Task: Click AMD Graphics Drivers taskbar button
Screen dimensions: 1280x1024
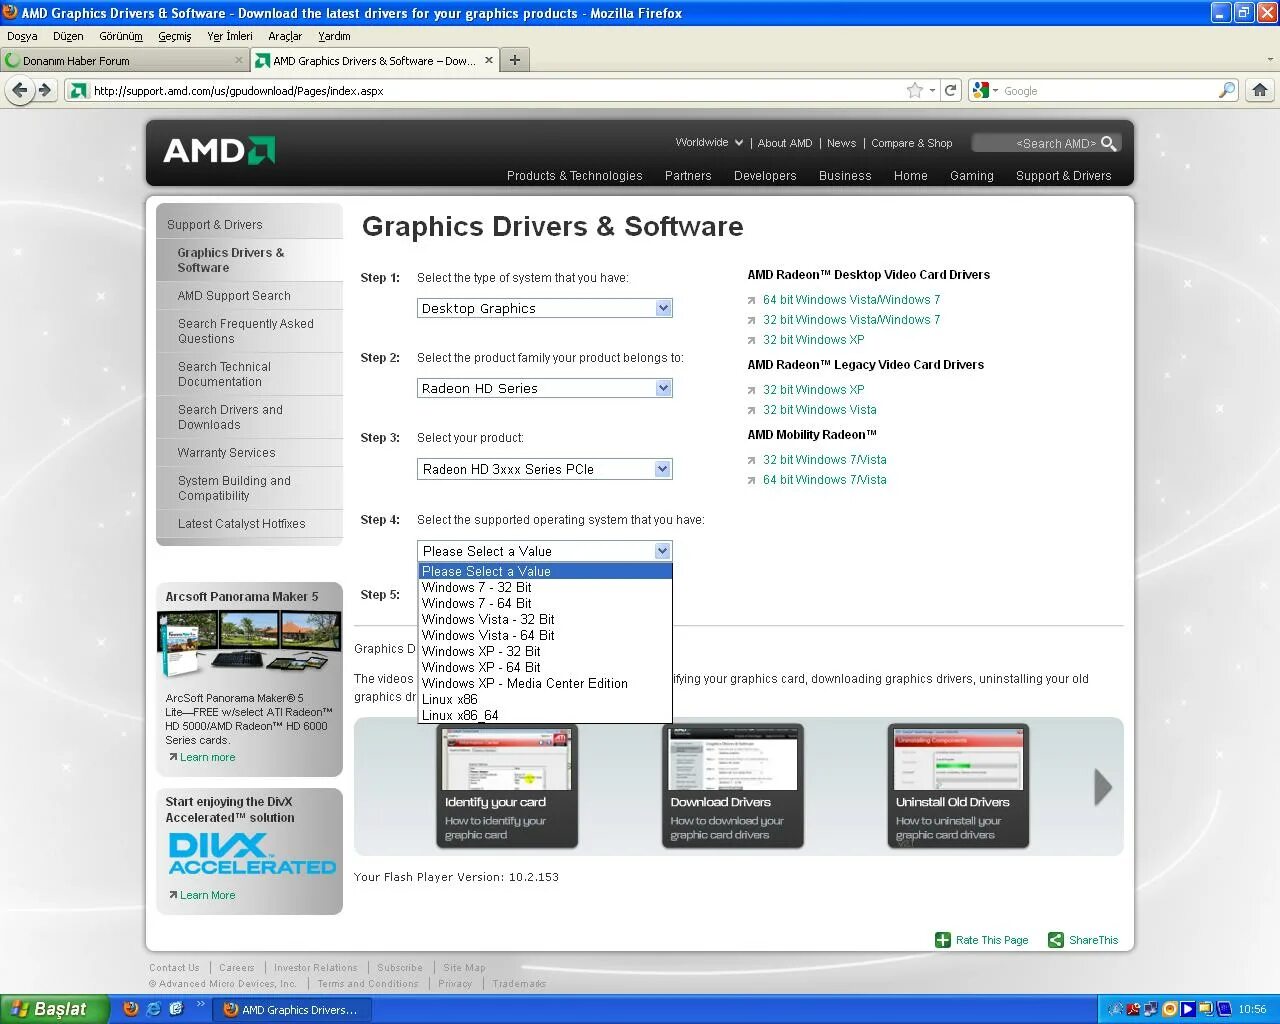Action: pos(291,1010)
